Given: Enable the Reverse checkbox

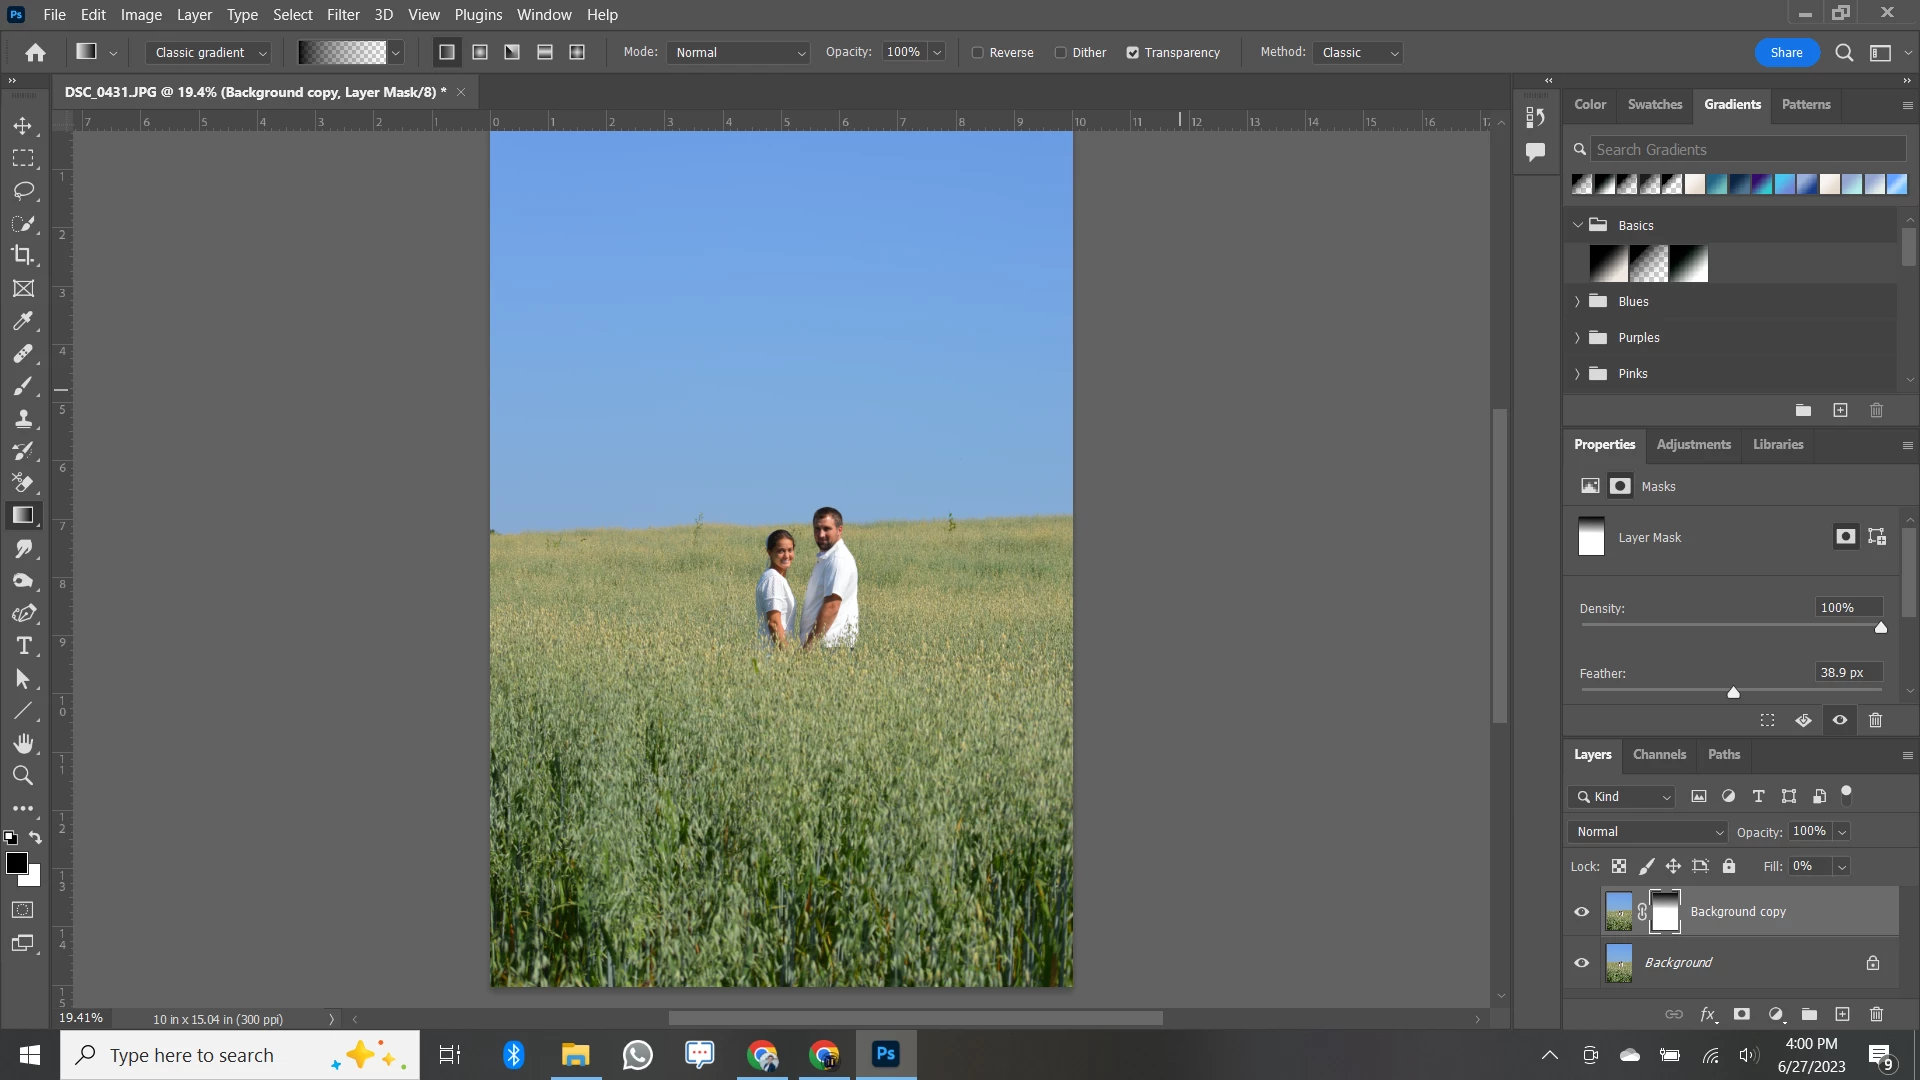Looking at the screenshot, I should [978, 53].
